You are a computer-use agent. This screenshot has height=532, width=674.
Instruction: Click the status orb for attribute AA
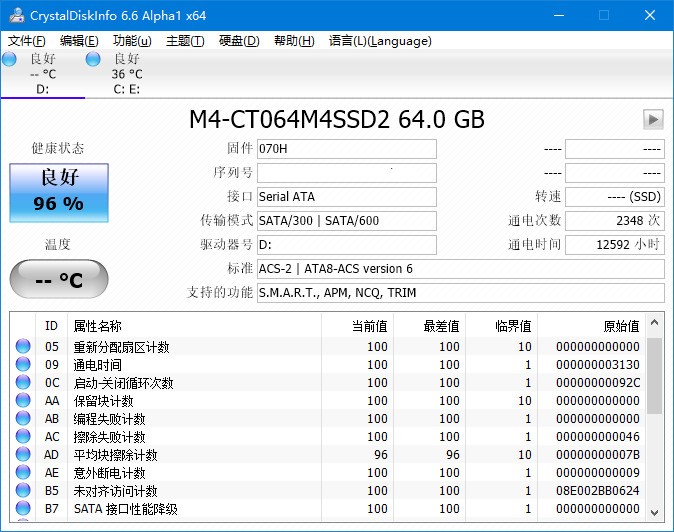tap(23, 400)
